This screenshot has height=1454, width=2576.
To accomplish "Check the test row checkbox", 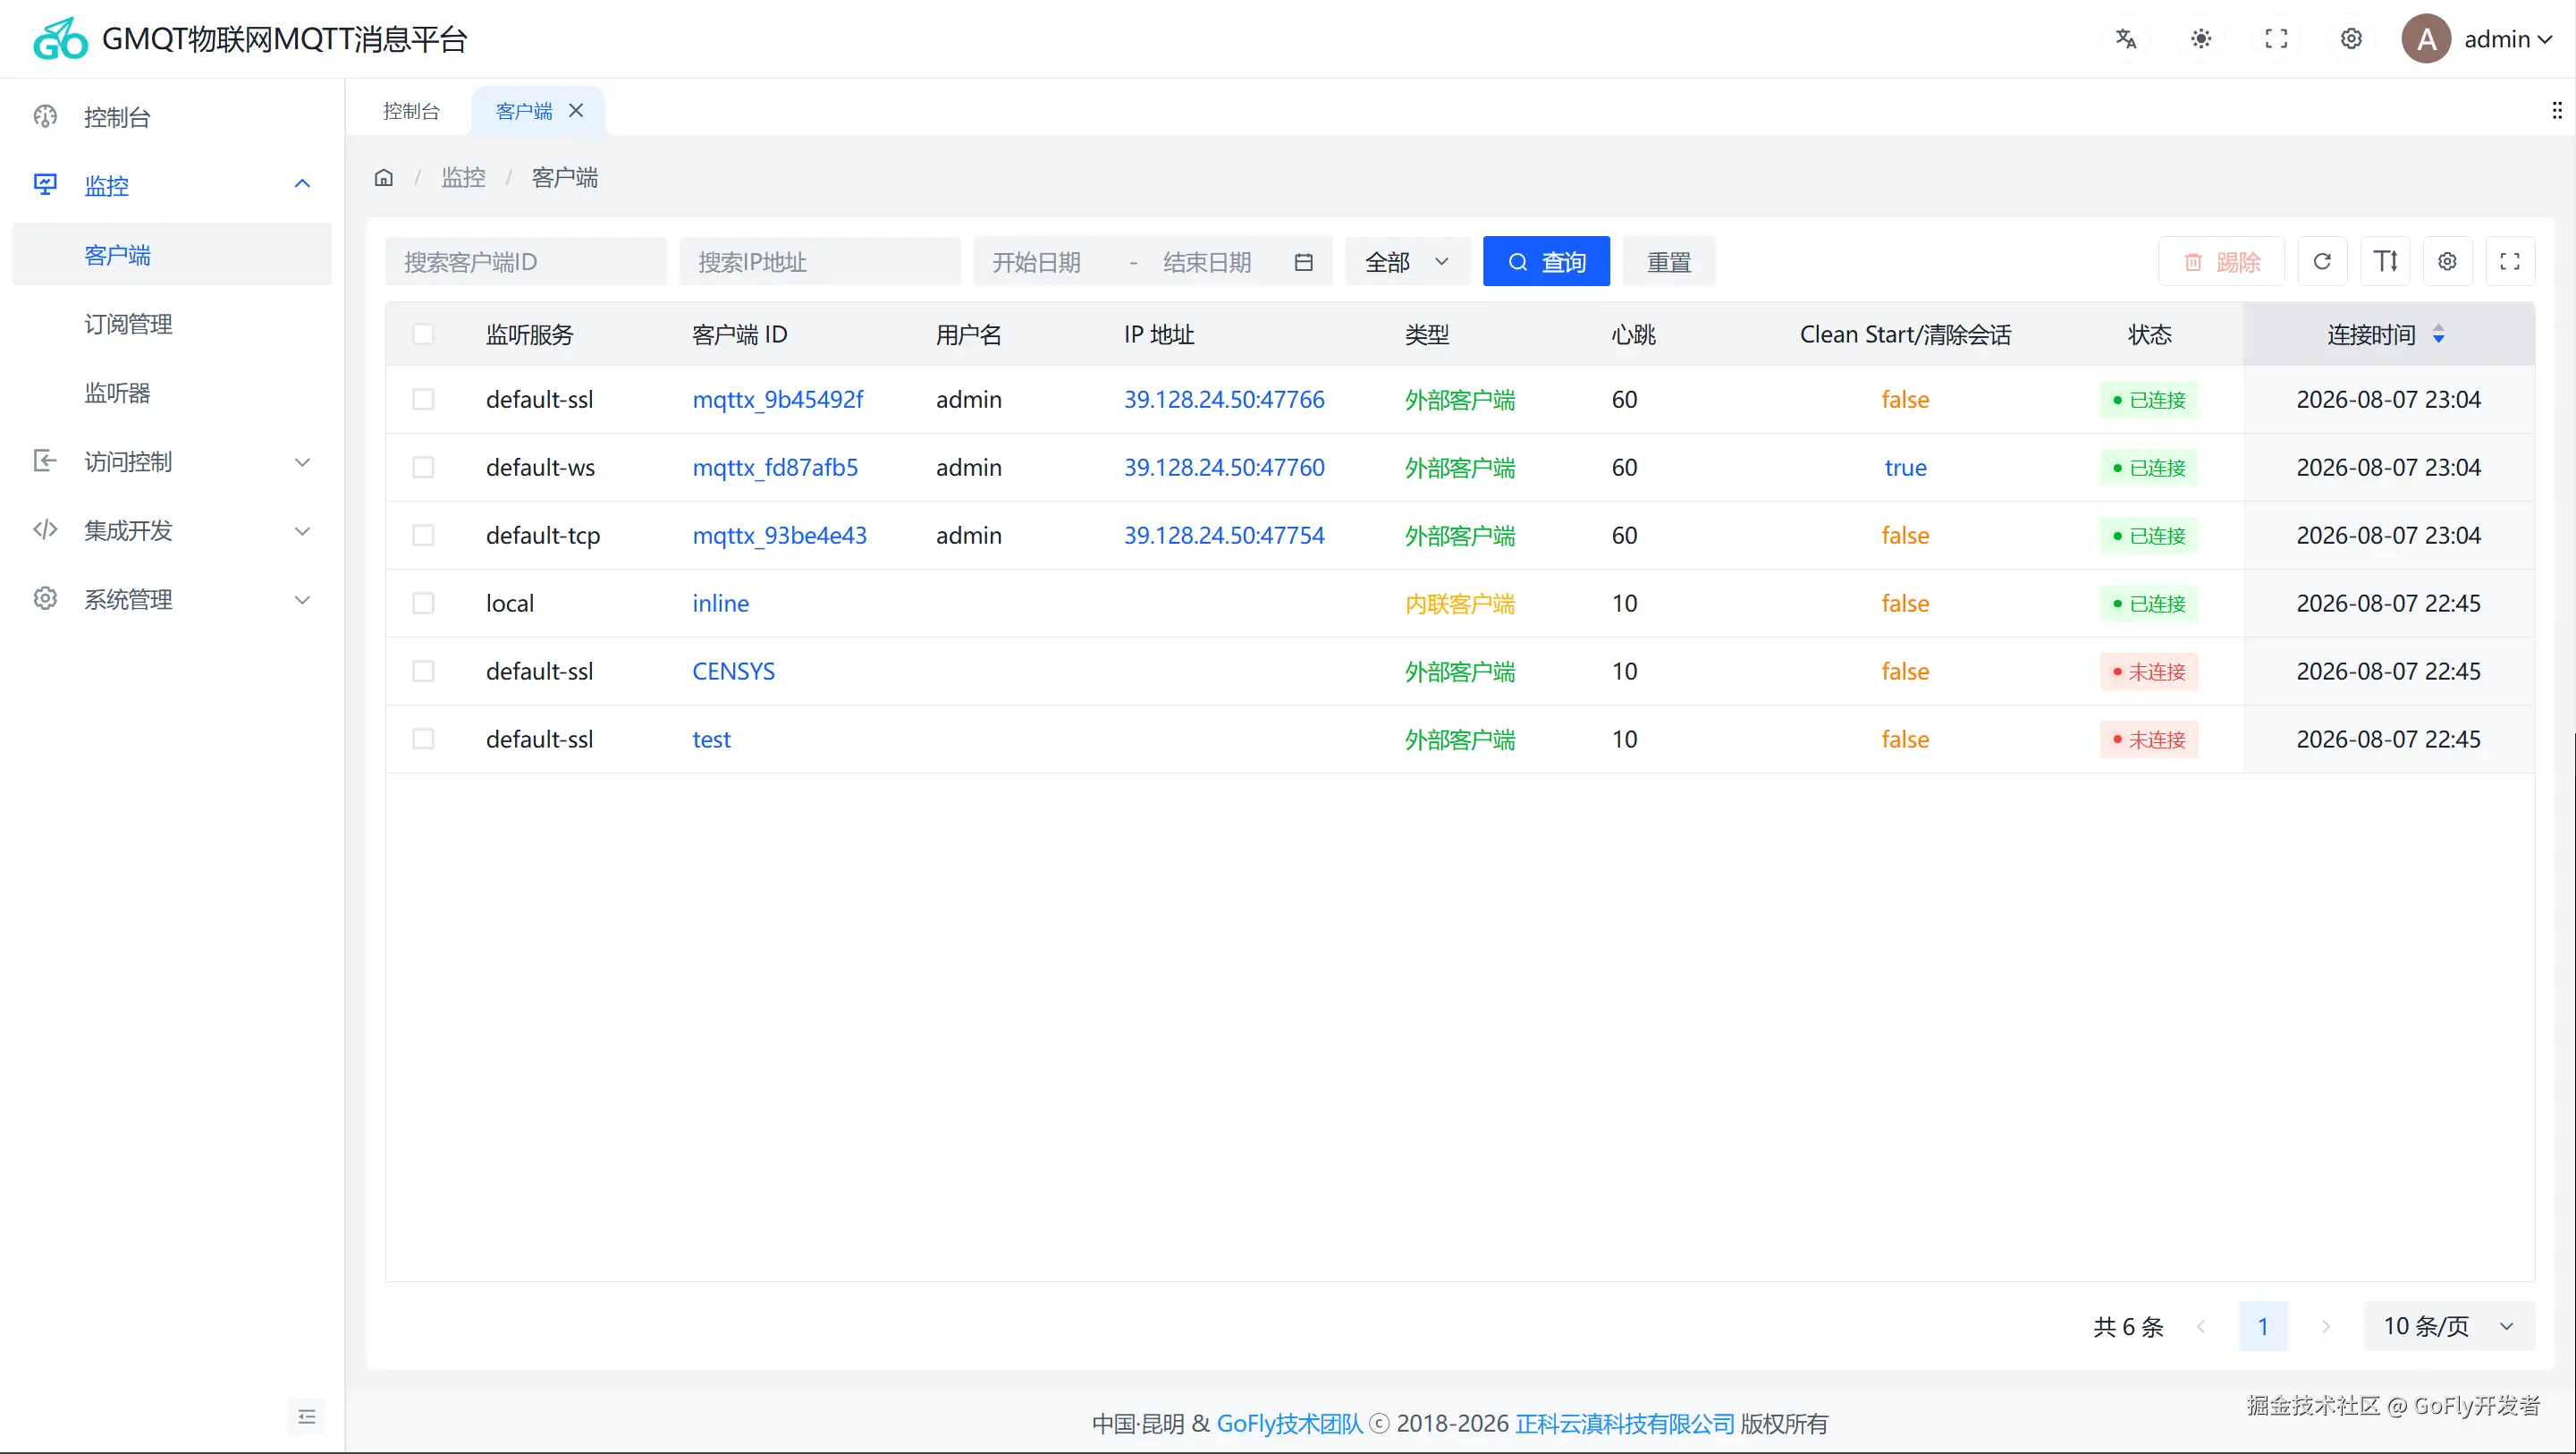I will click(x=423, y=739).
